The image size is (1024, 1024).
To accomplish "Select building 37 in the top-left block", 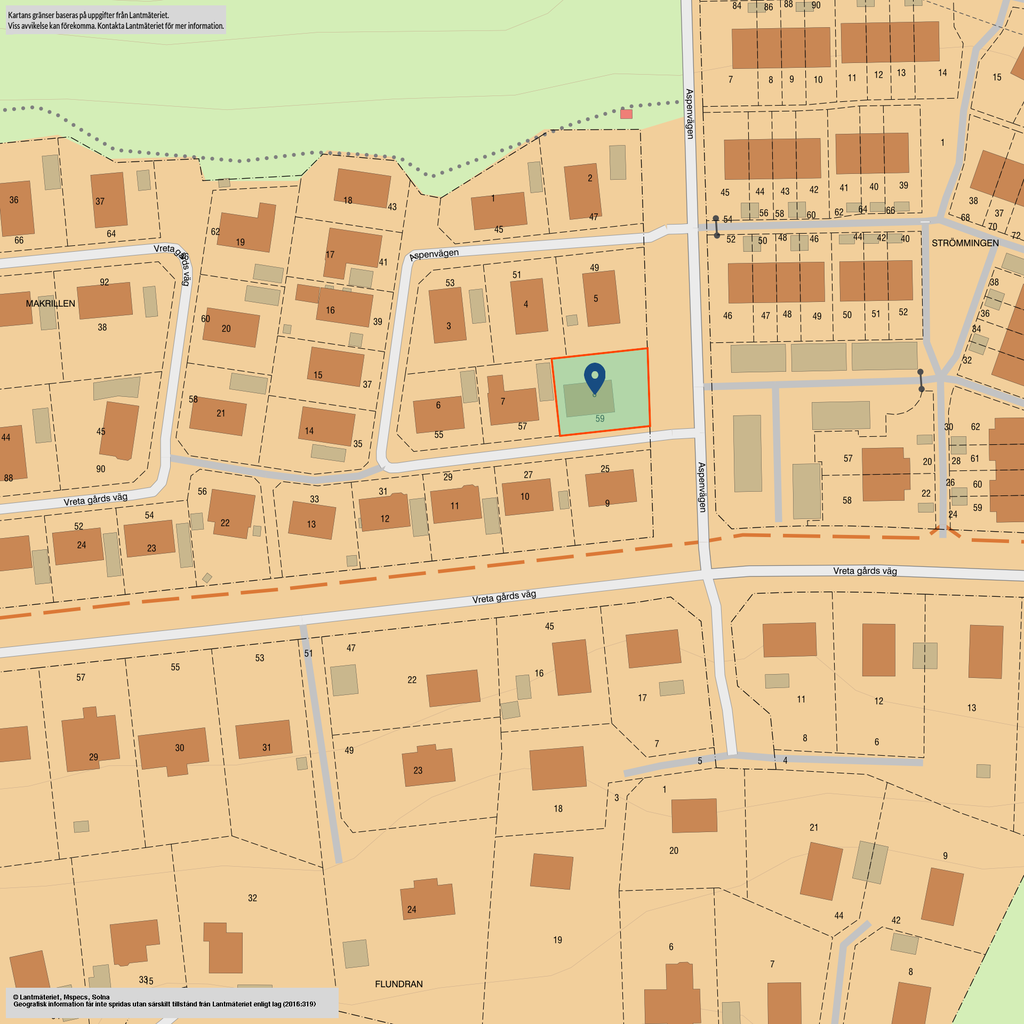I will click(108, 200).
